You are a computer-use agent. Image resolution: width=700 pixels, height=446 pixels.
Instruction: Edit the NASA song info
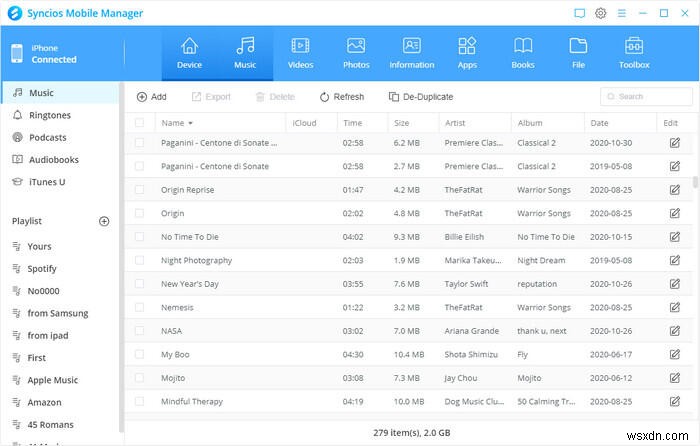coord(675,331)
